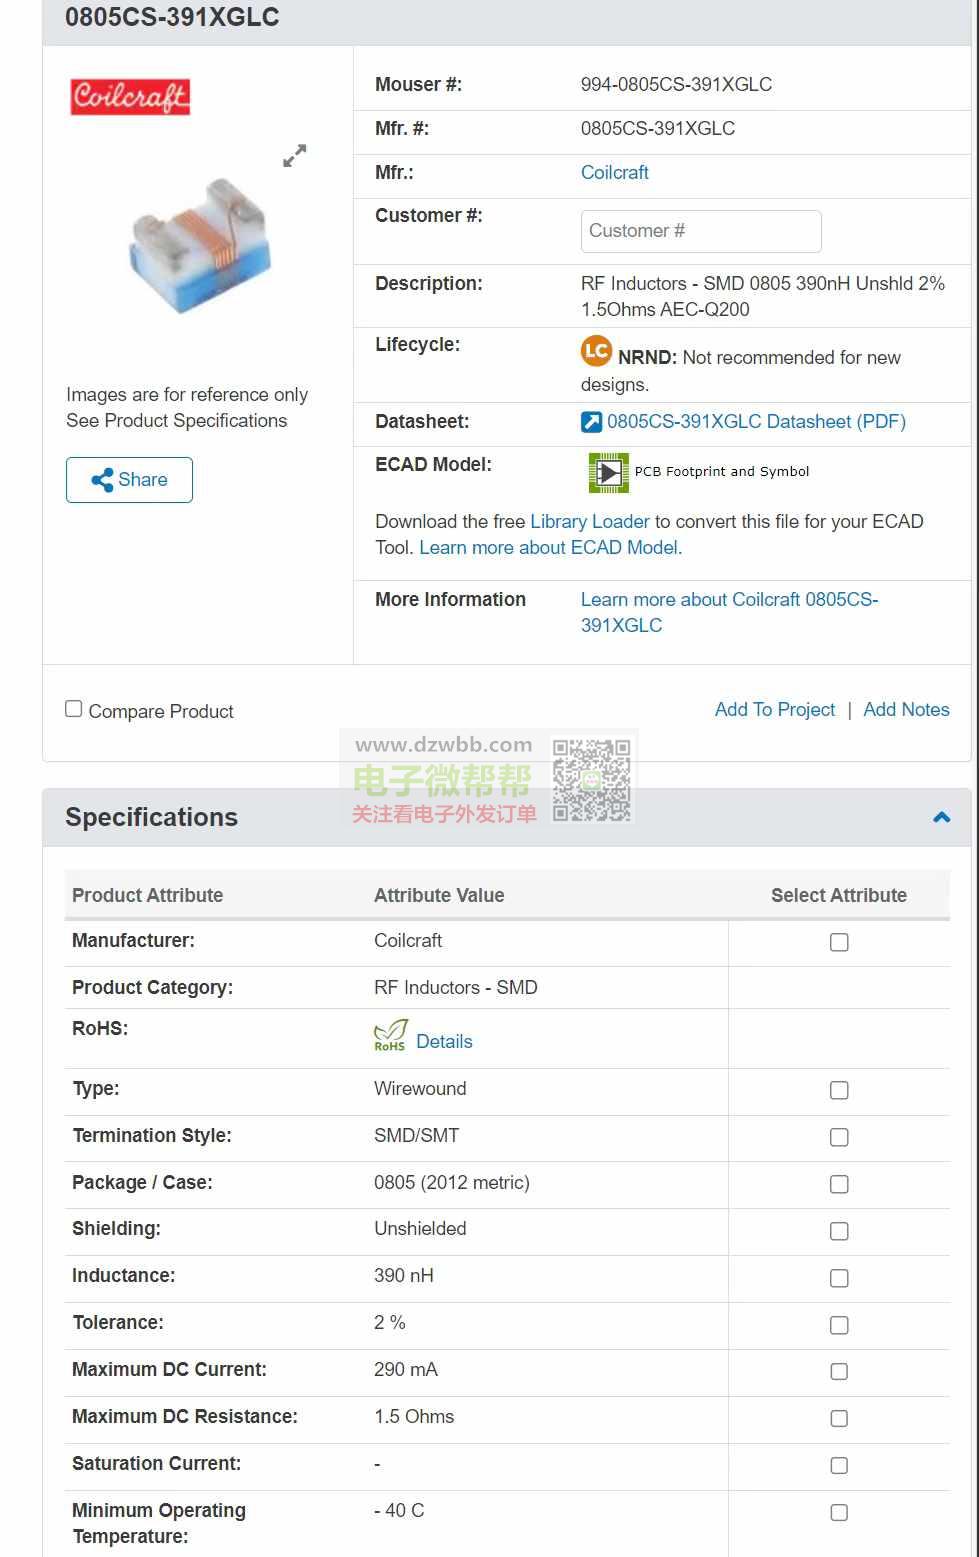Click the datasheet PDF arrow icon

(592, 422)
